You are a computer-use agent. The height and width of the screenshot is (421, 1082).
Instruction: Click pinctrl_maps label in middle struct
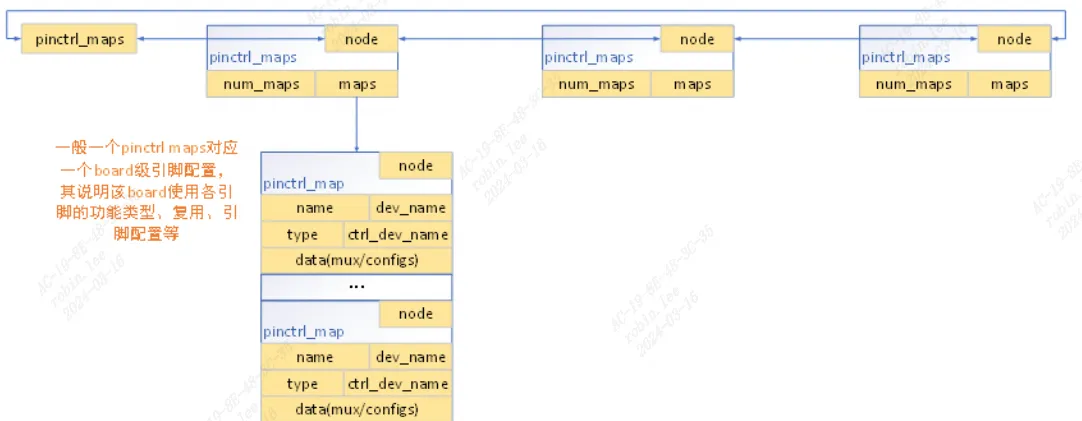coord(589,57)
